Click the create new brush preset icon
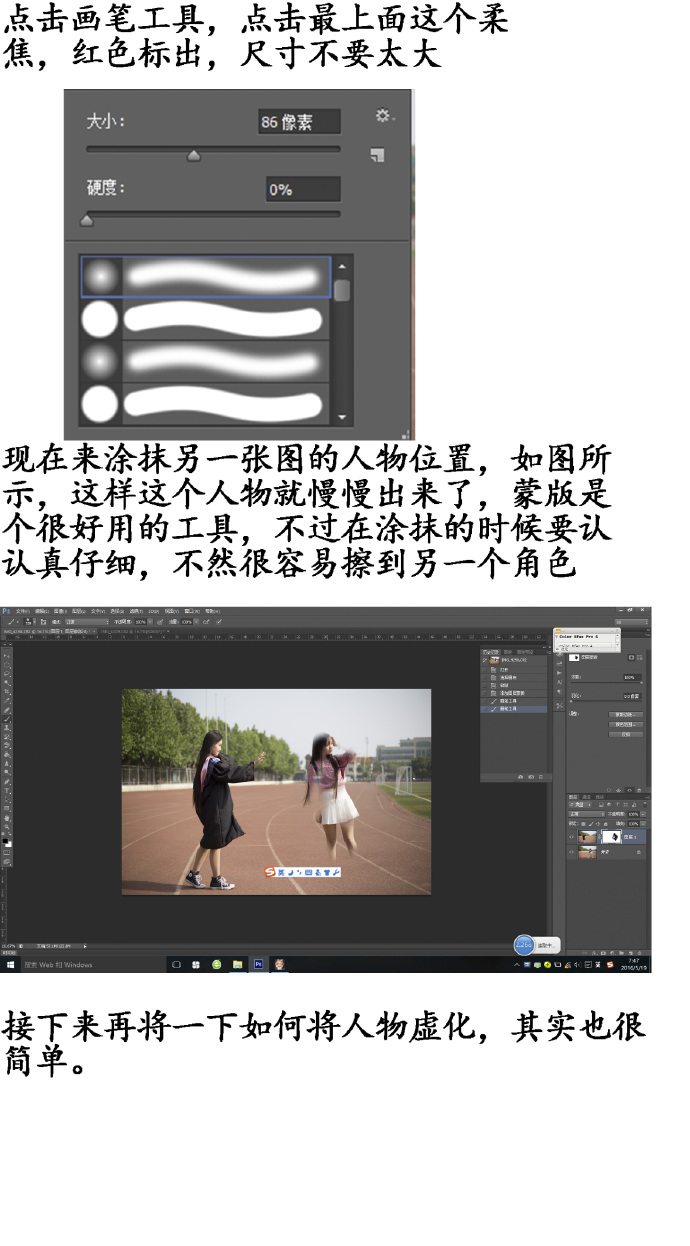The width and height of the screenshot is (690, 1246). 377,155
